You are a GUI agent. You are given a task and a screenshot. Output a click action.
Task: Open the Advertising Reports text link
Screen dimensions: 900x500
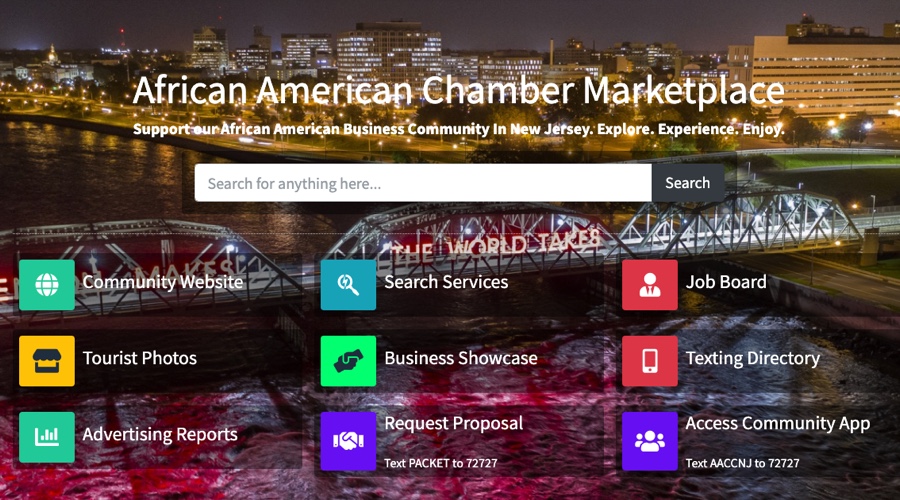(x=160, y=435)
